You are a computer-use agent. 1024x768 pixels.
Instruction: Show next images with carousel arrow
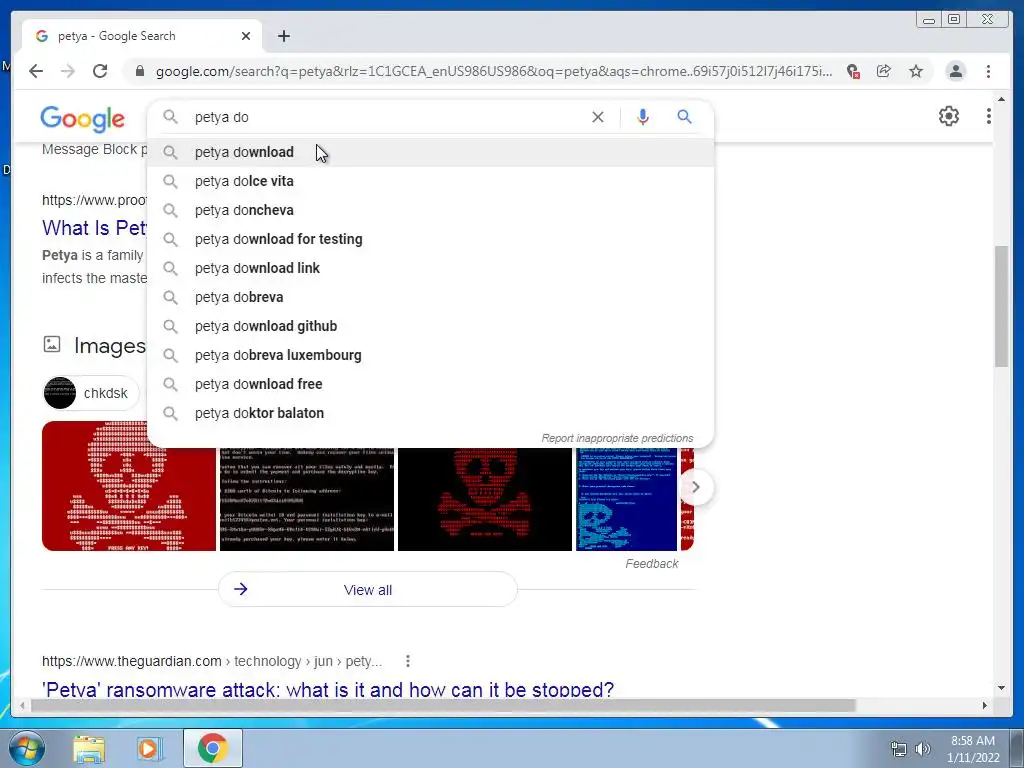click(x=696, y=487)
